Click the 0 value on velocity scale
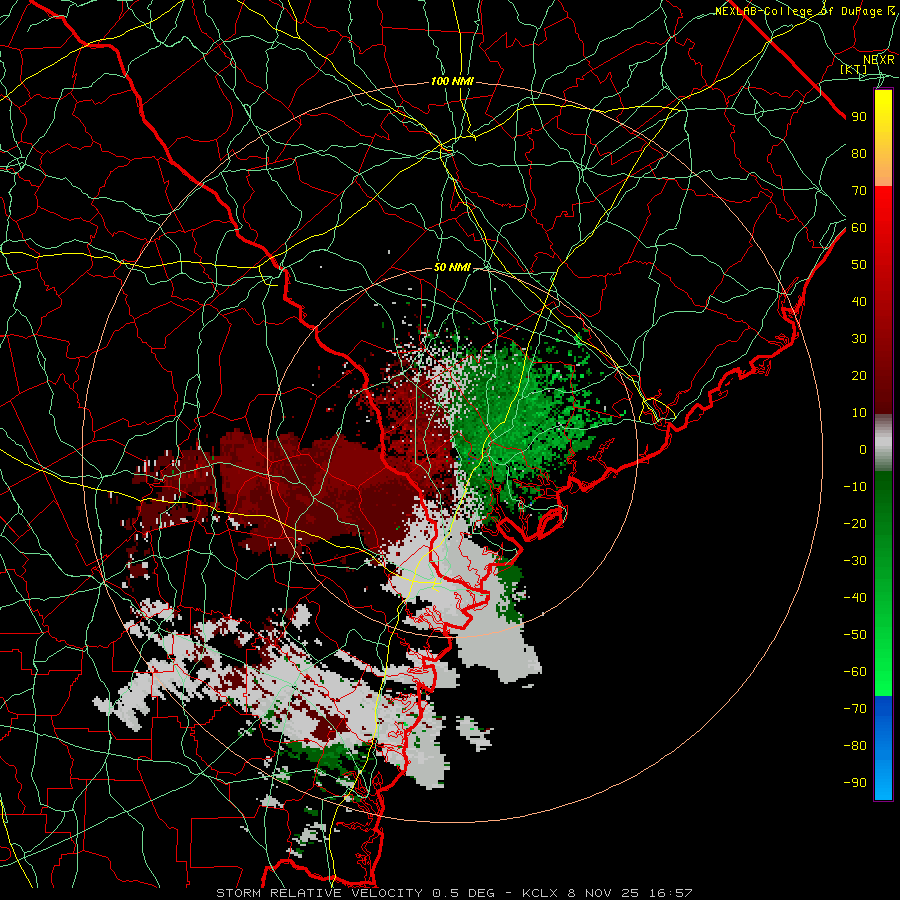This screenshot has height=900, width=900. point(863,450)
